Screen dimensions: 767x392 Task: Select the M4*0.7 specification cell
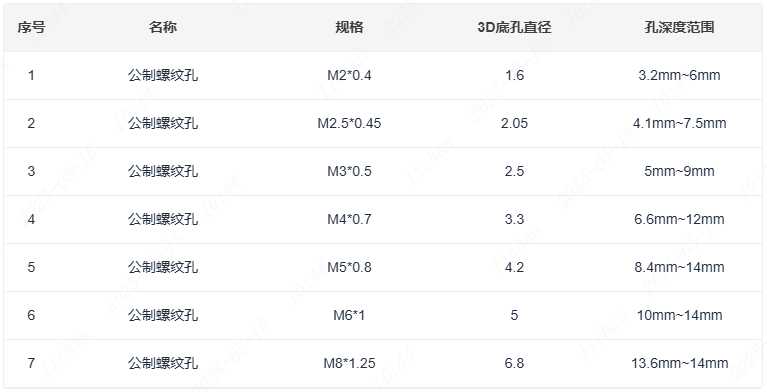349,219
